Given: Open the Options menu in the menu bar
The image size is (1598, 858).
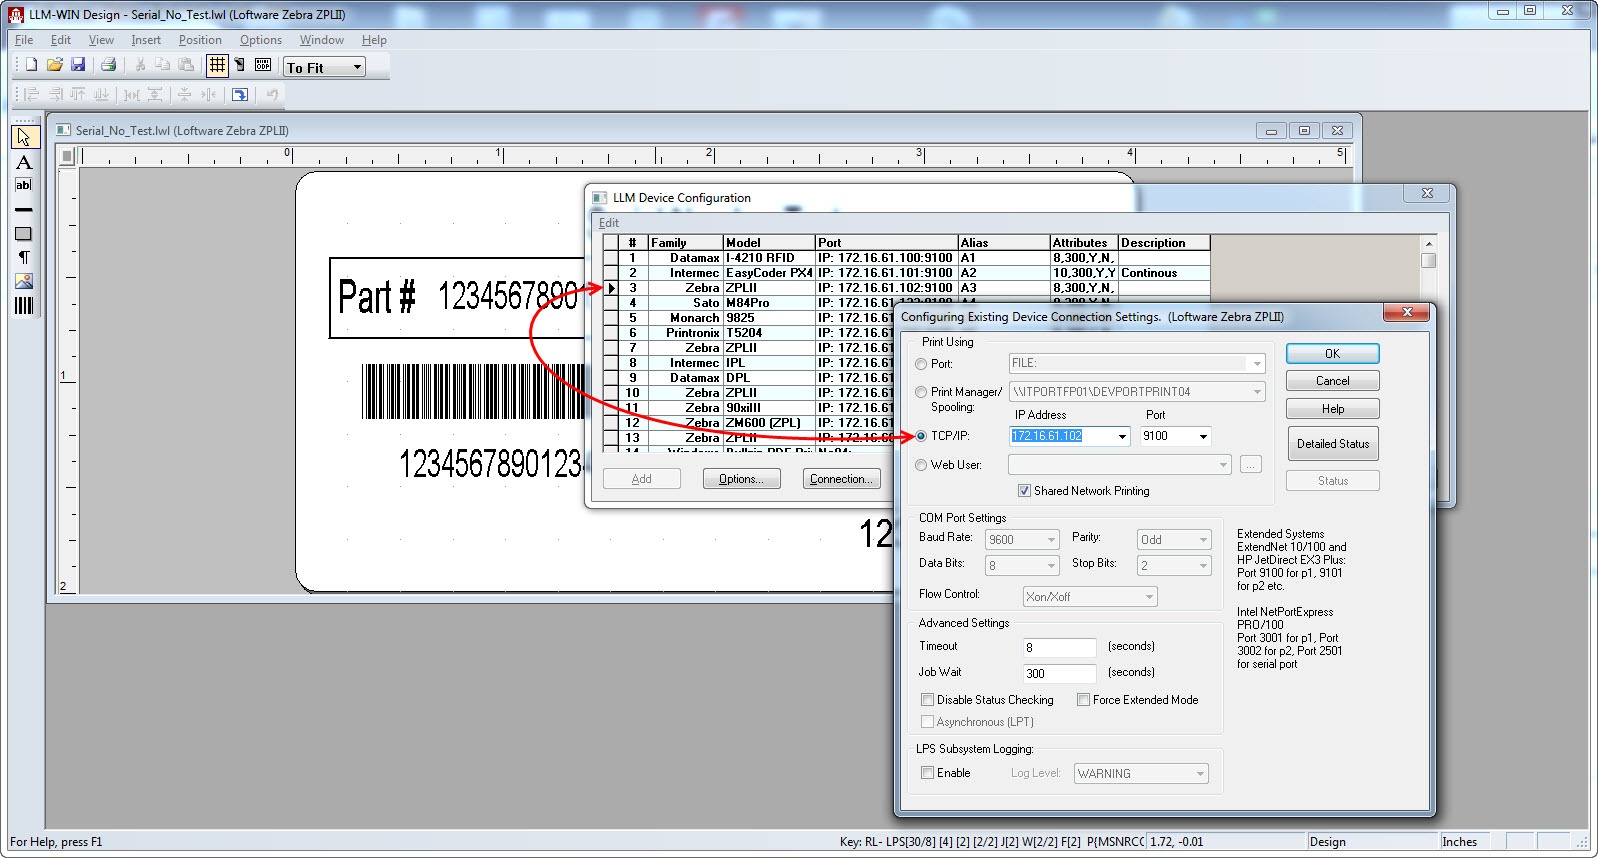Looking at the screenshot, I should click(x=260, y=40).
